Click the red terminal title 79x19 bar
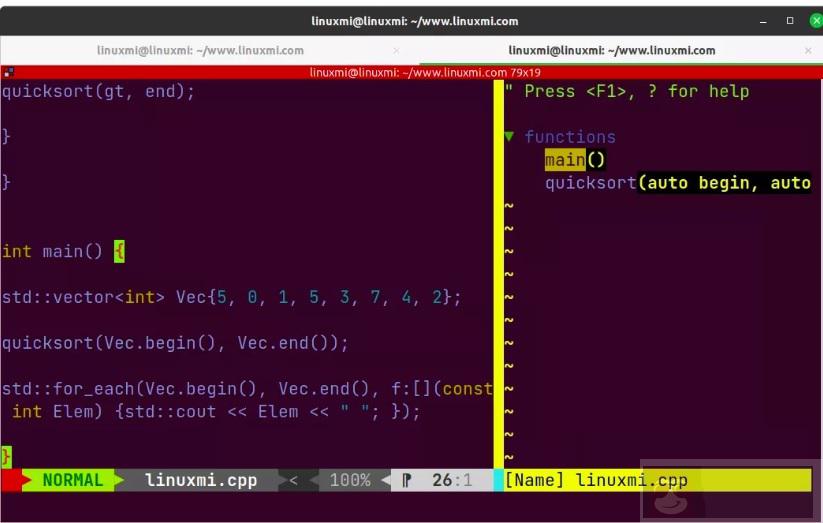The image size is (823, 523). [x=412, y=72]
